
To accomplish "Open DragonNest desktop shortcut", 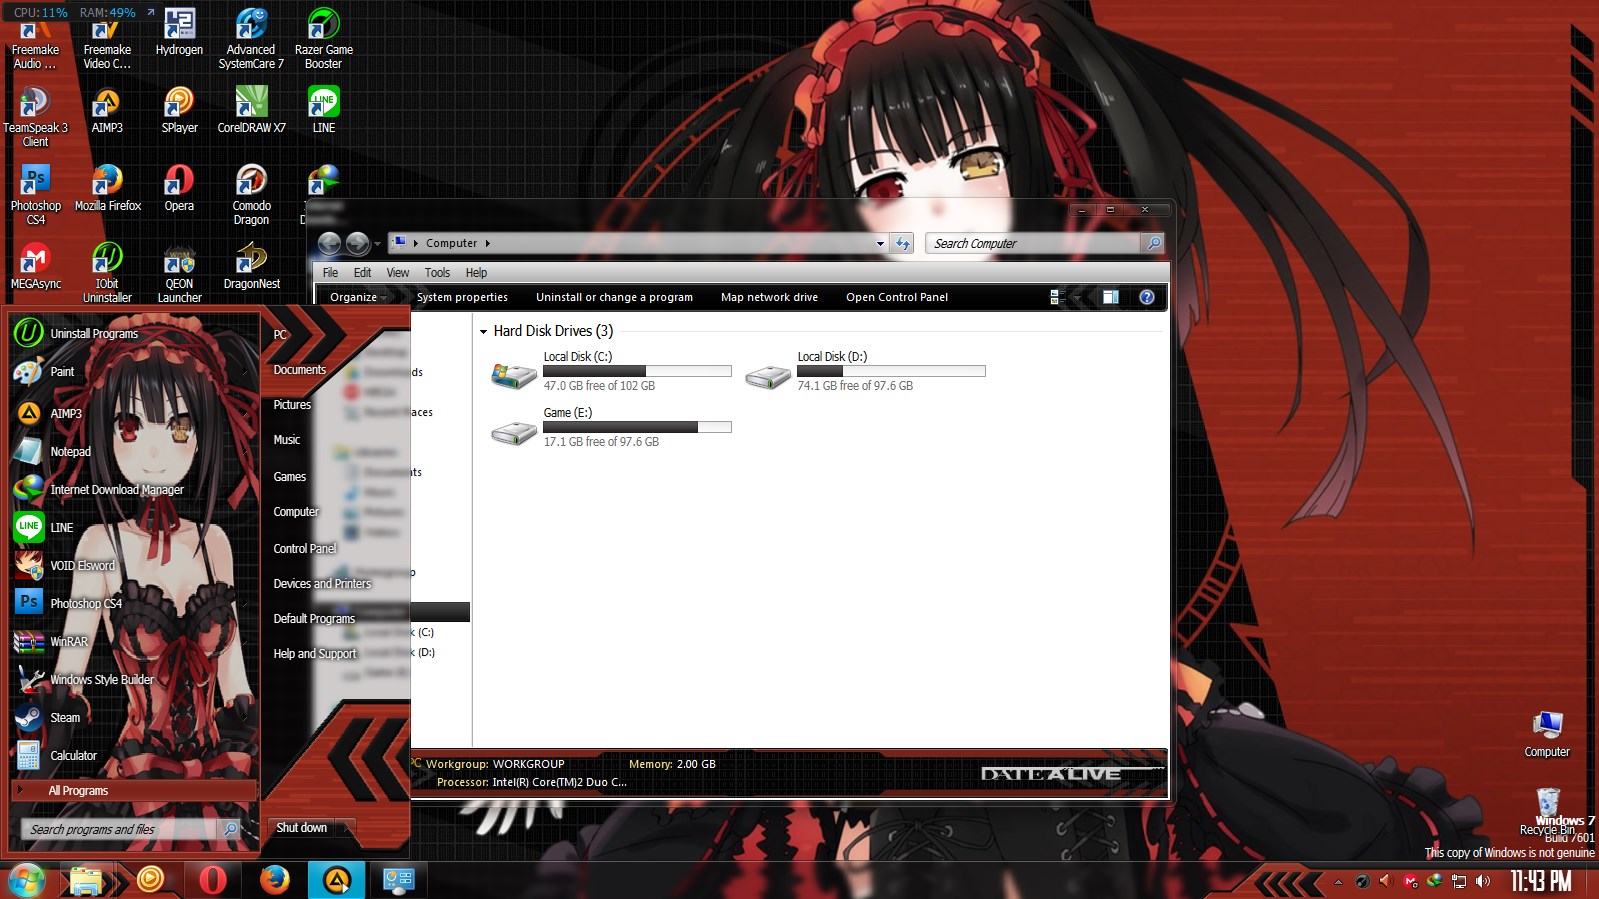I will tap(251, 266).
